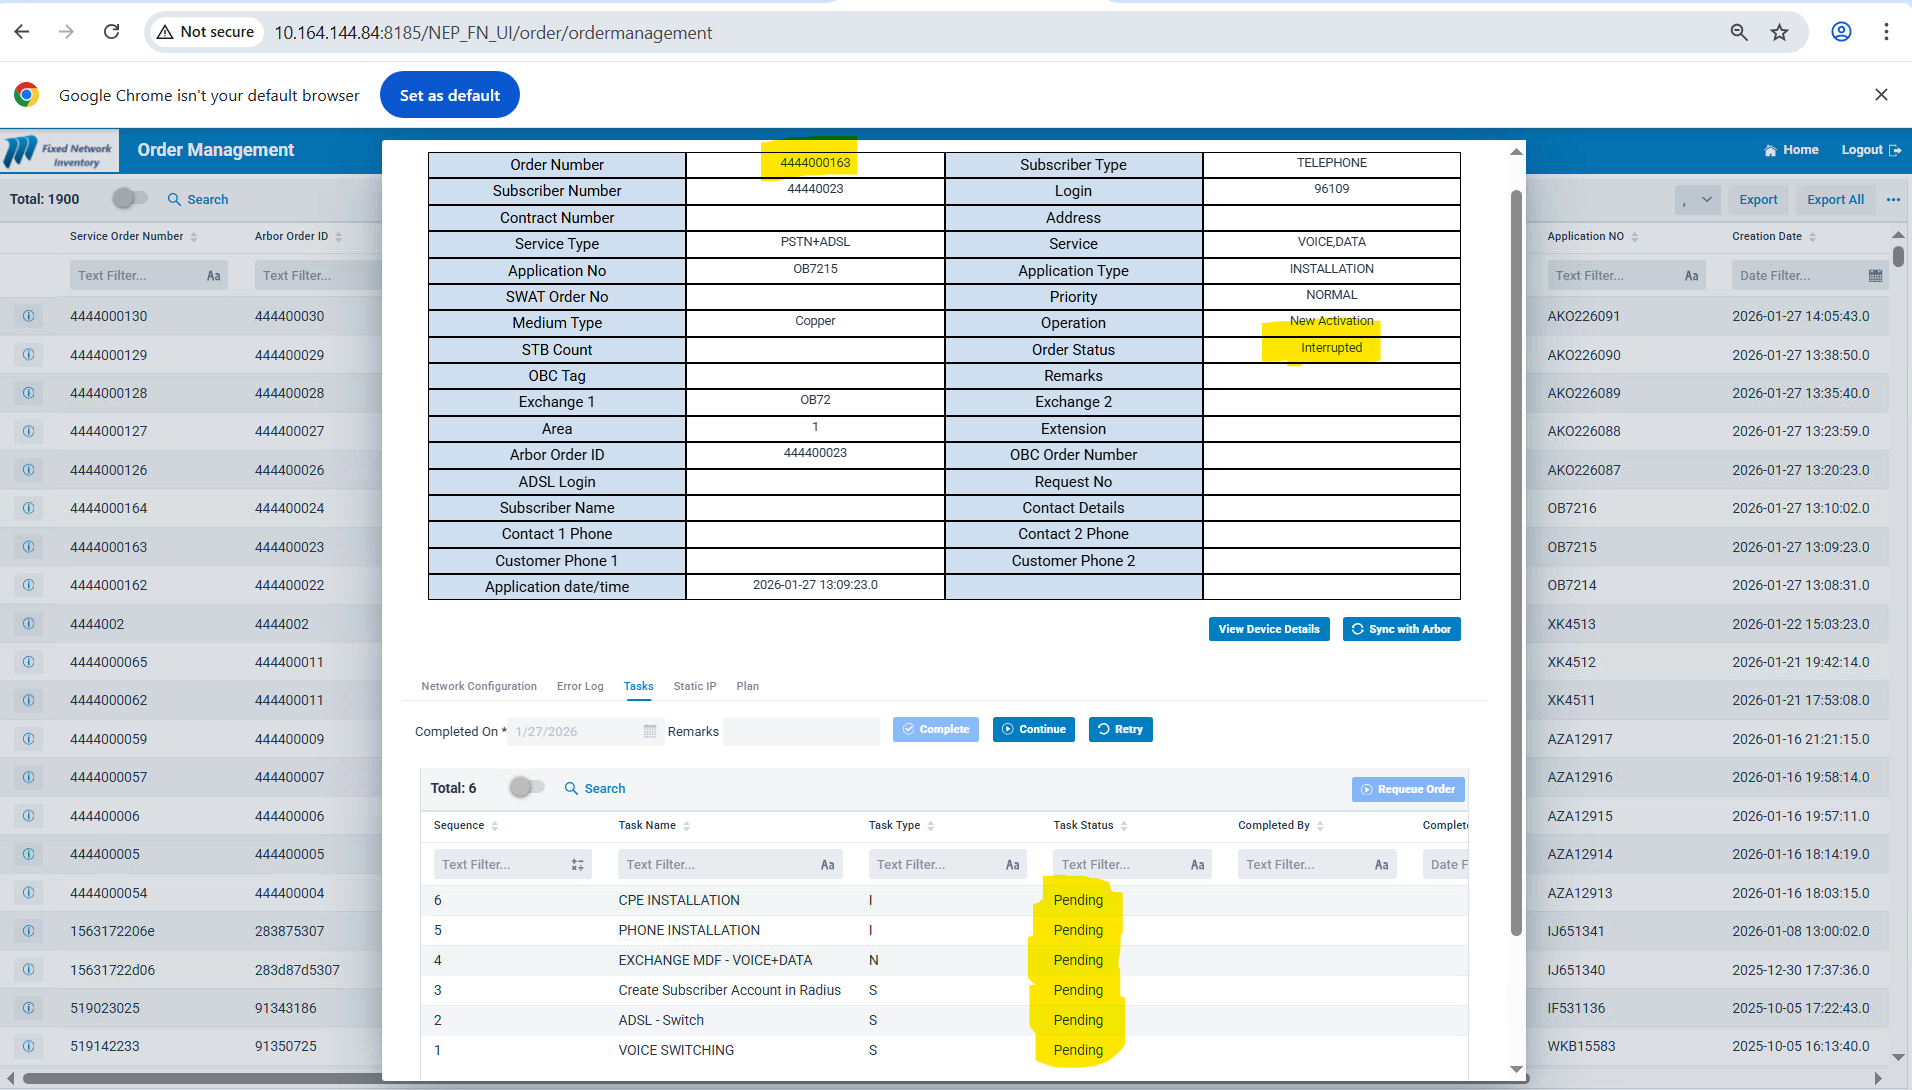Open the Network Configuration tab
1912x1090 pixels.
pyautogui.click(x=479, y=686)
